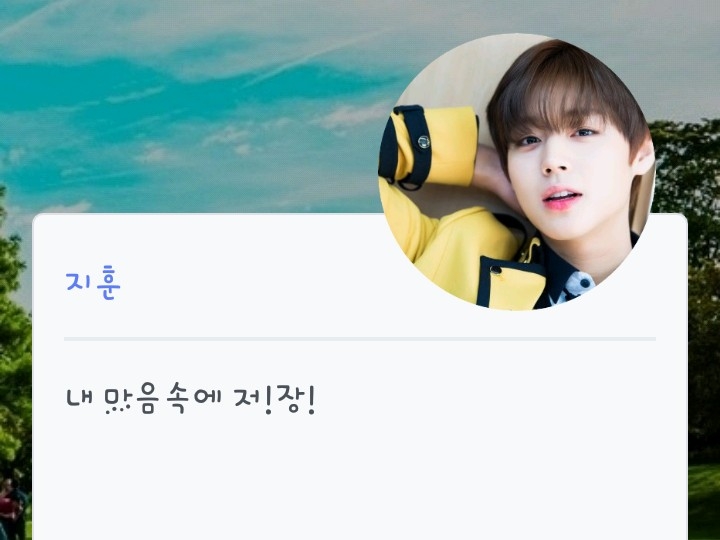Click the green tree on the left side of the background
The width and height of the screenshot is (720, 540).
[x=14, y=344]
